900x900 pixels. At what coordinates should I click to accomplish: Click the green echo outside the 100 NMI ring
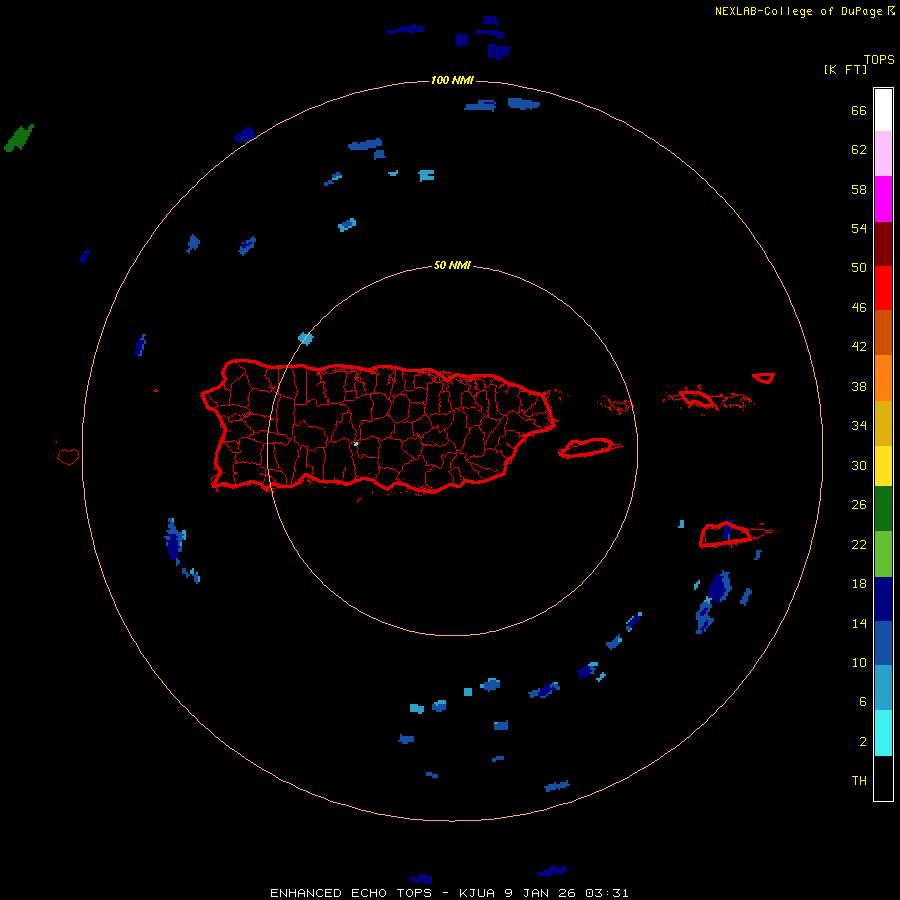(x=18, y=138)
